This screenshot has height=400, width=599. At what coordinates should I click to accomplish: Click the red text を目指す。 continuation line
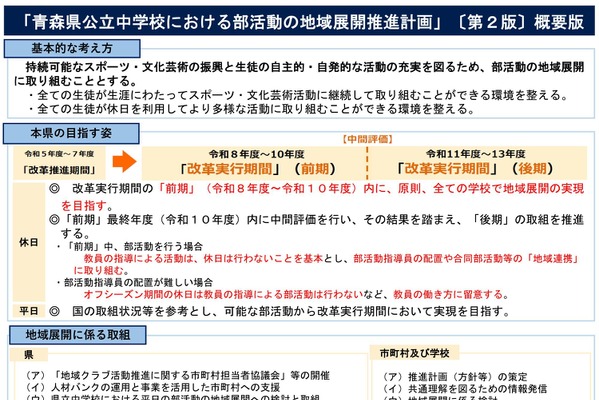pyautogui.click(x=87, y=206)
